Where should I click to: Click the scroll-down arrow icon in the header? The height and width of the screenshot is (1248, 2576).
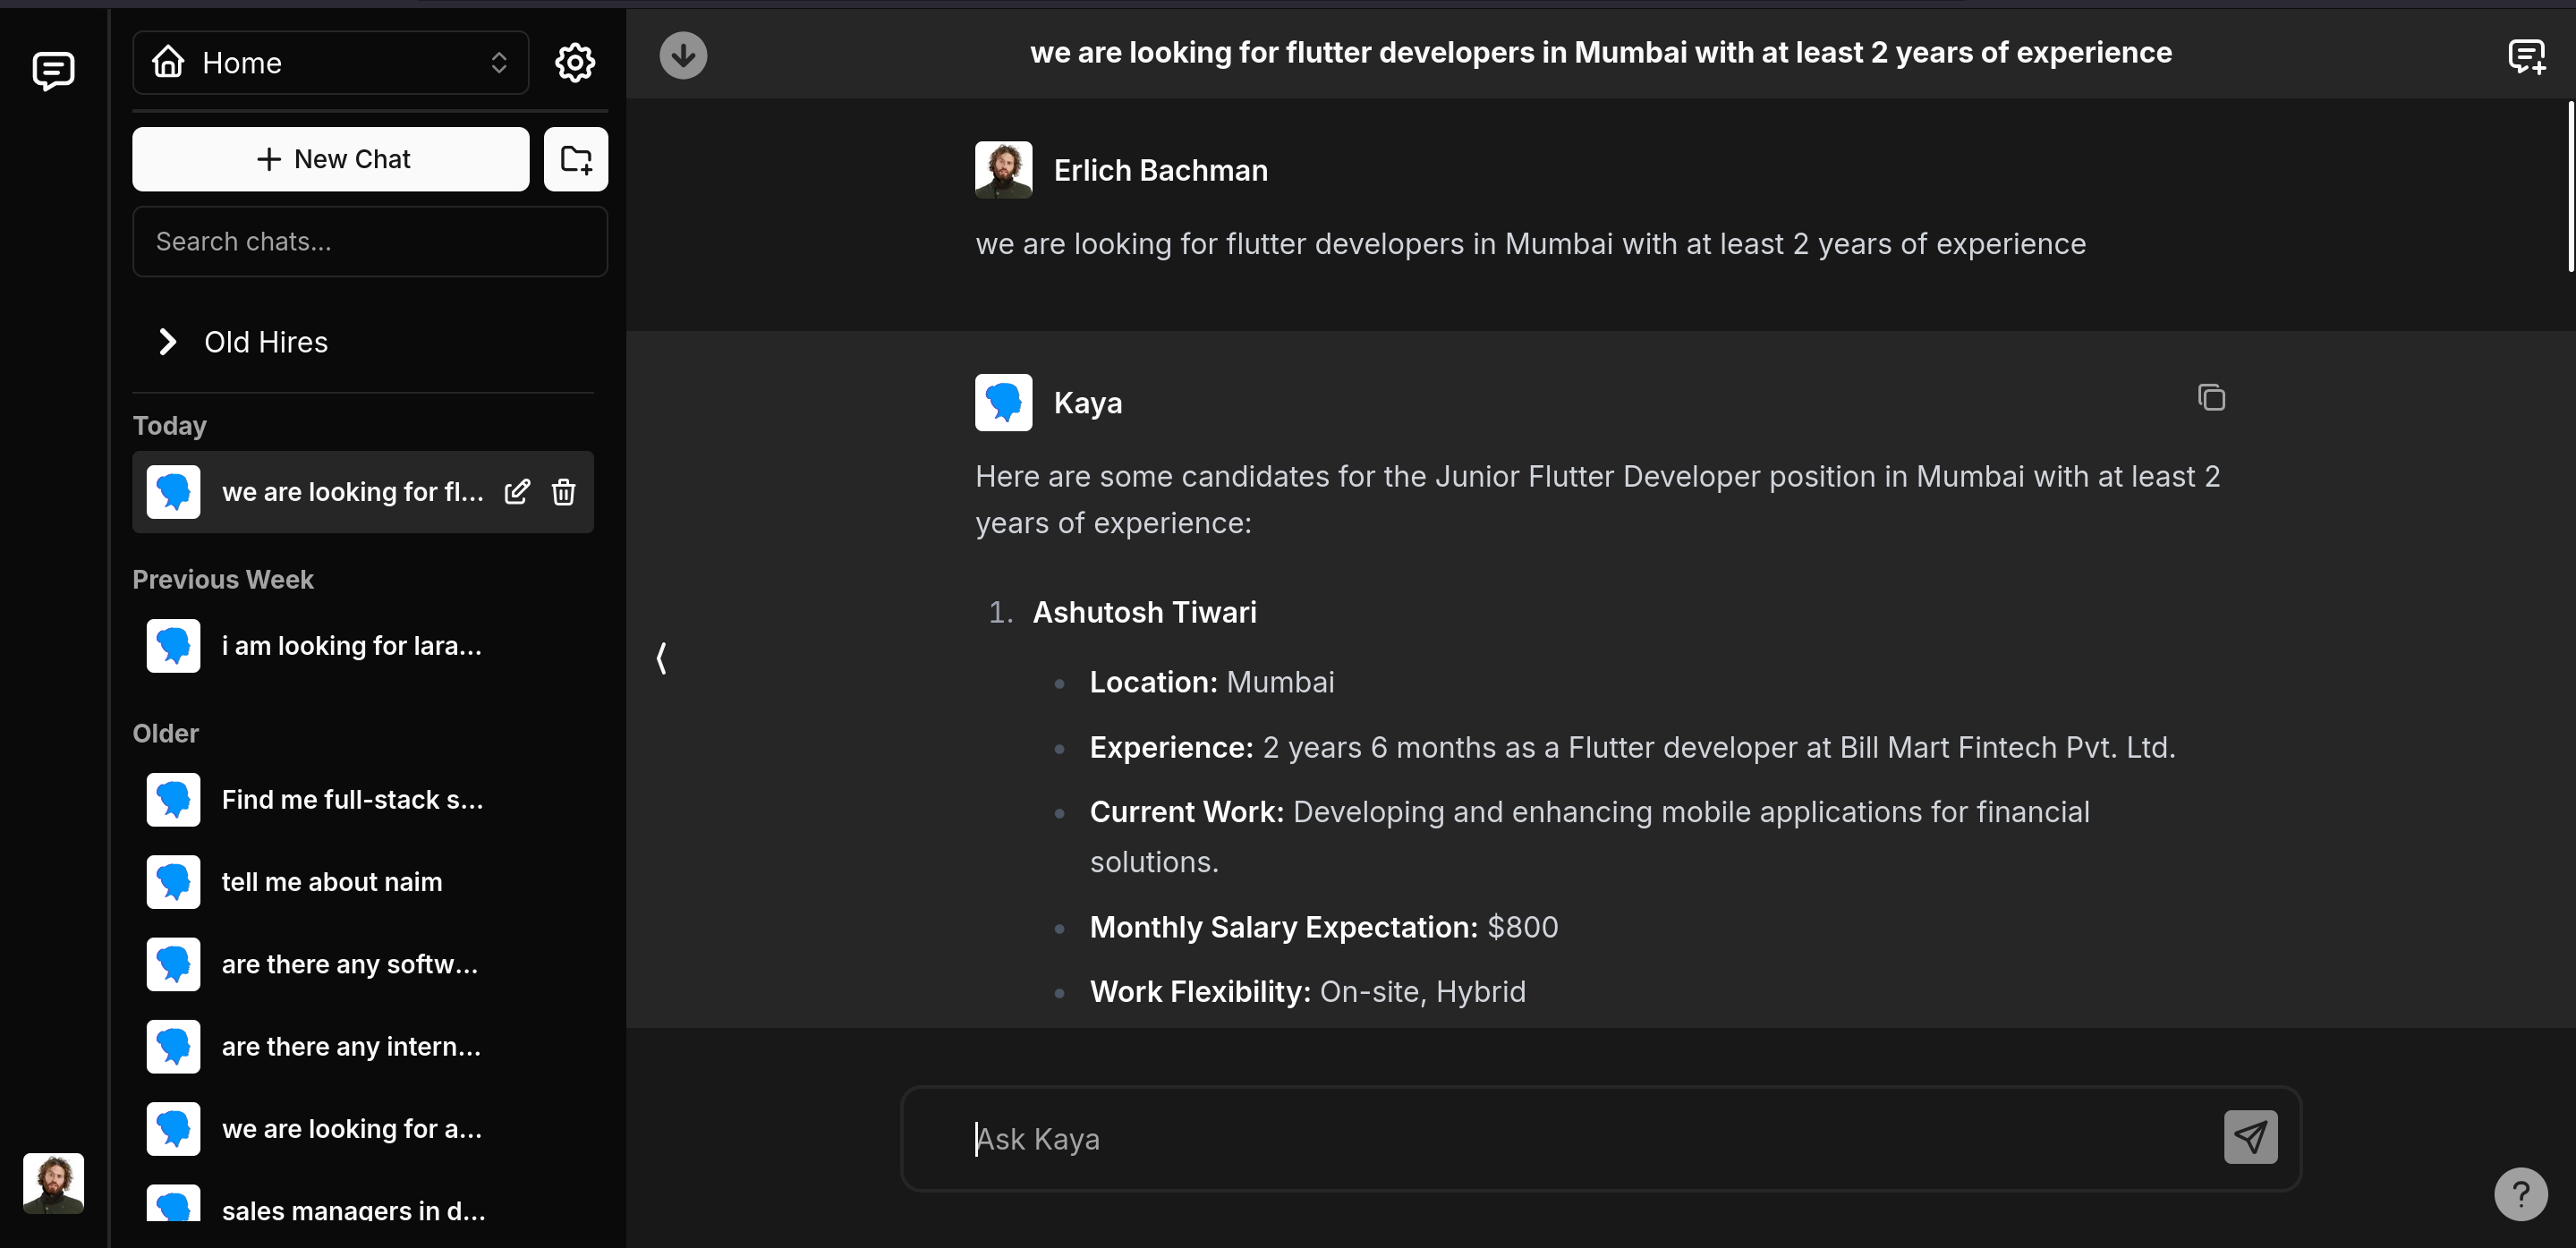click(683, 55)
